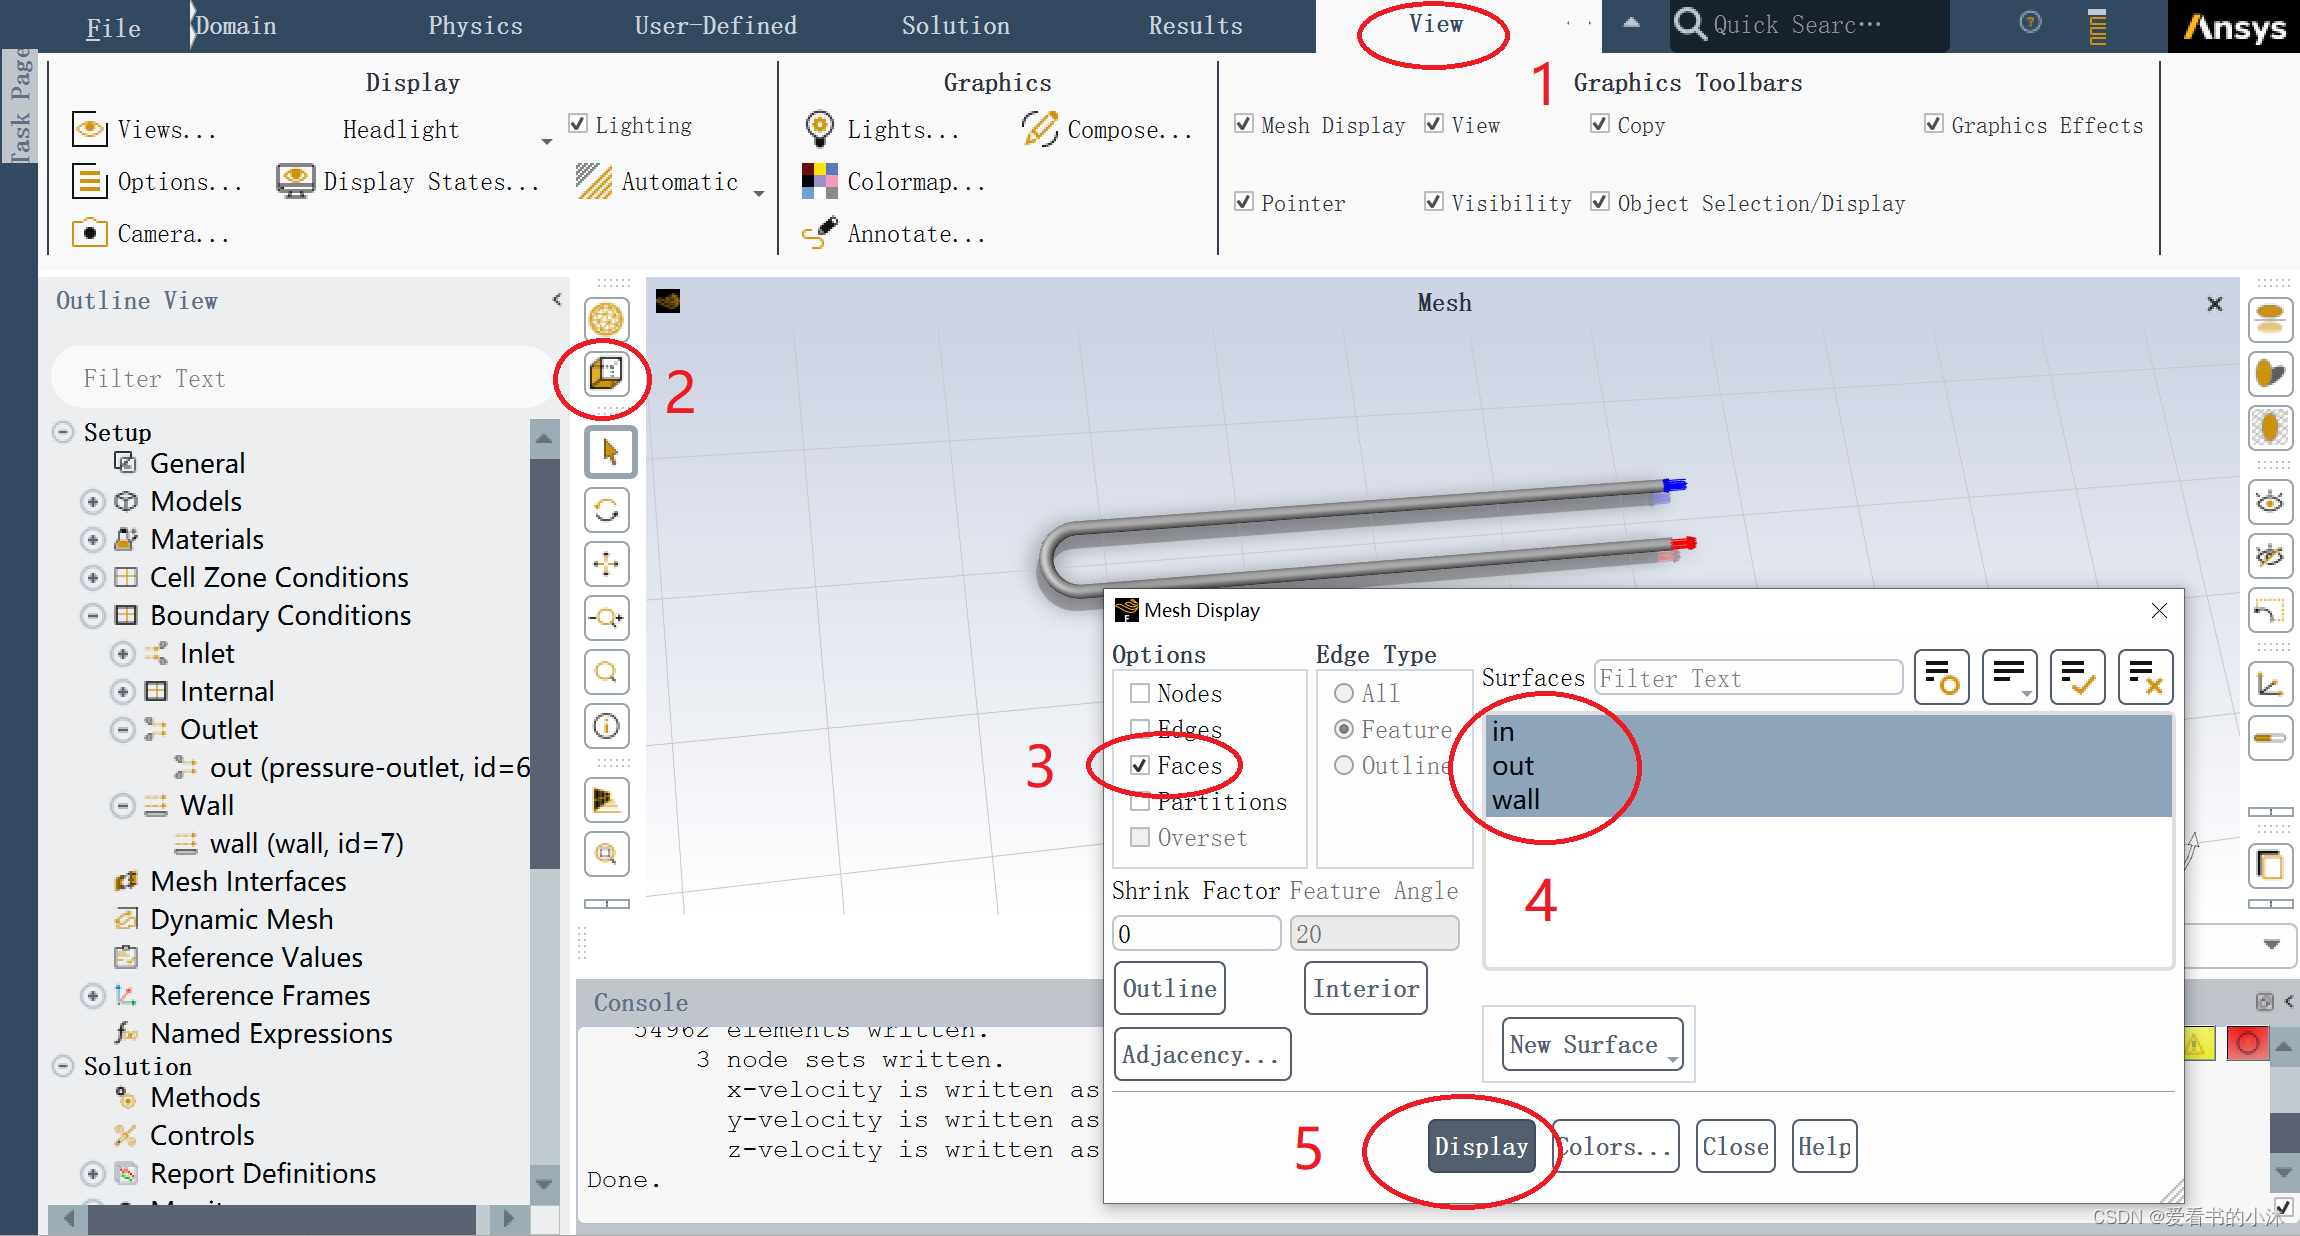
Task: Click the Shrink Factor input field
Action: pos(1195,934)
